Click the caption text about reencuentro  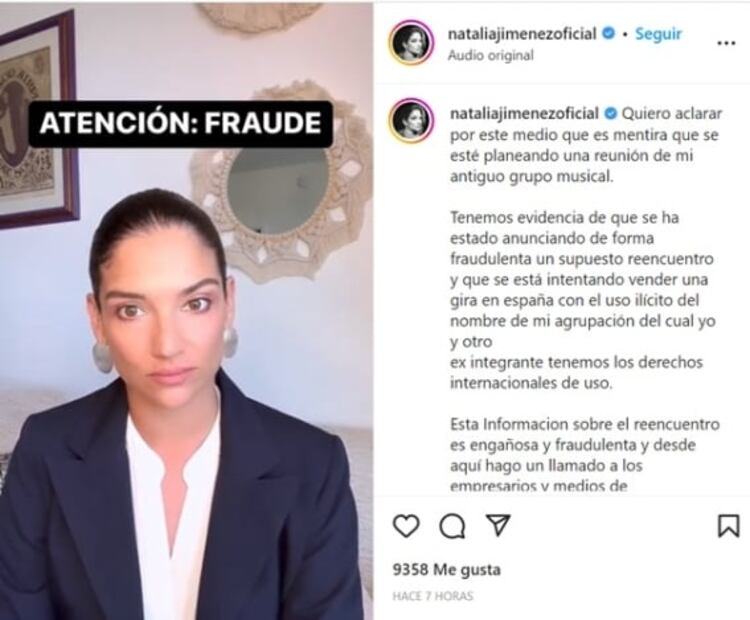(x=585, y=455)
